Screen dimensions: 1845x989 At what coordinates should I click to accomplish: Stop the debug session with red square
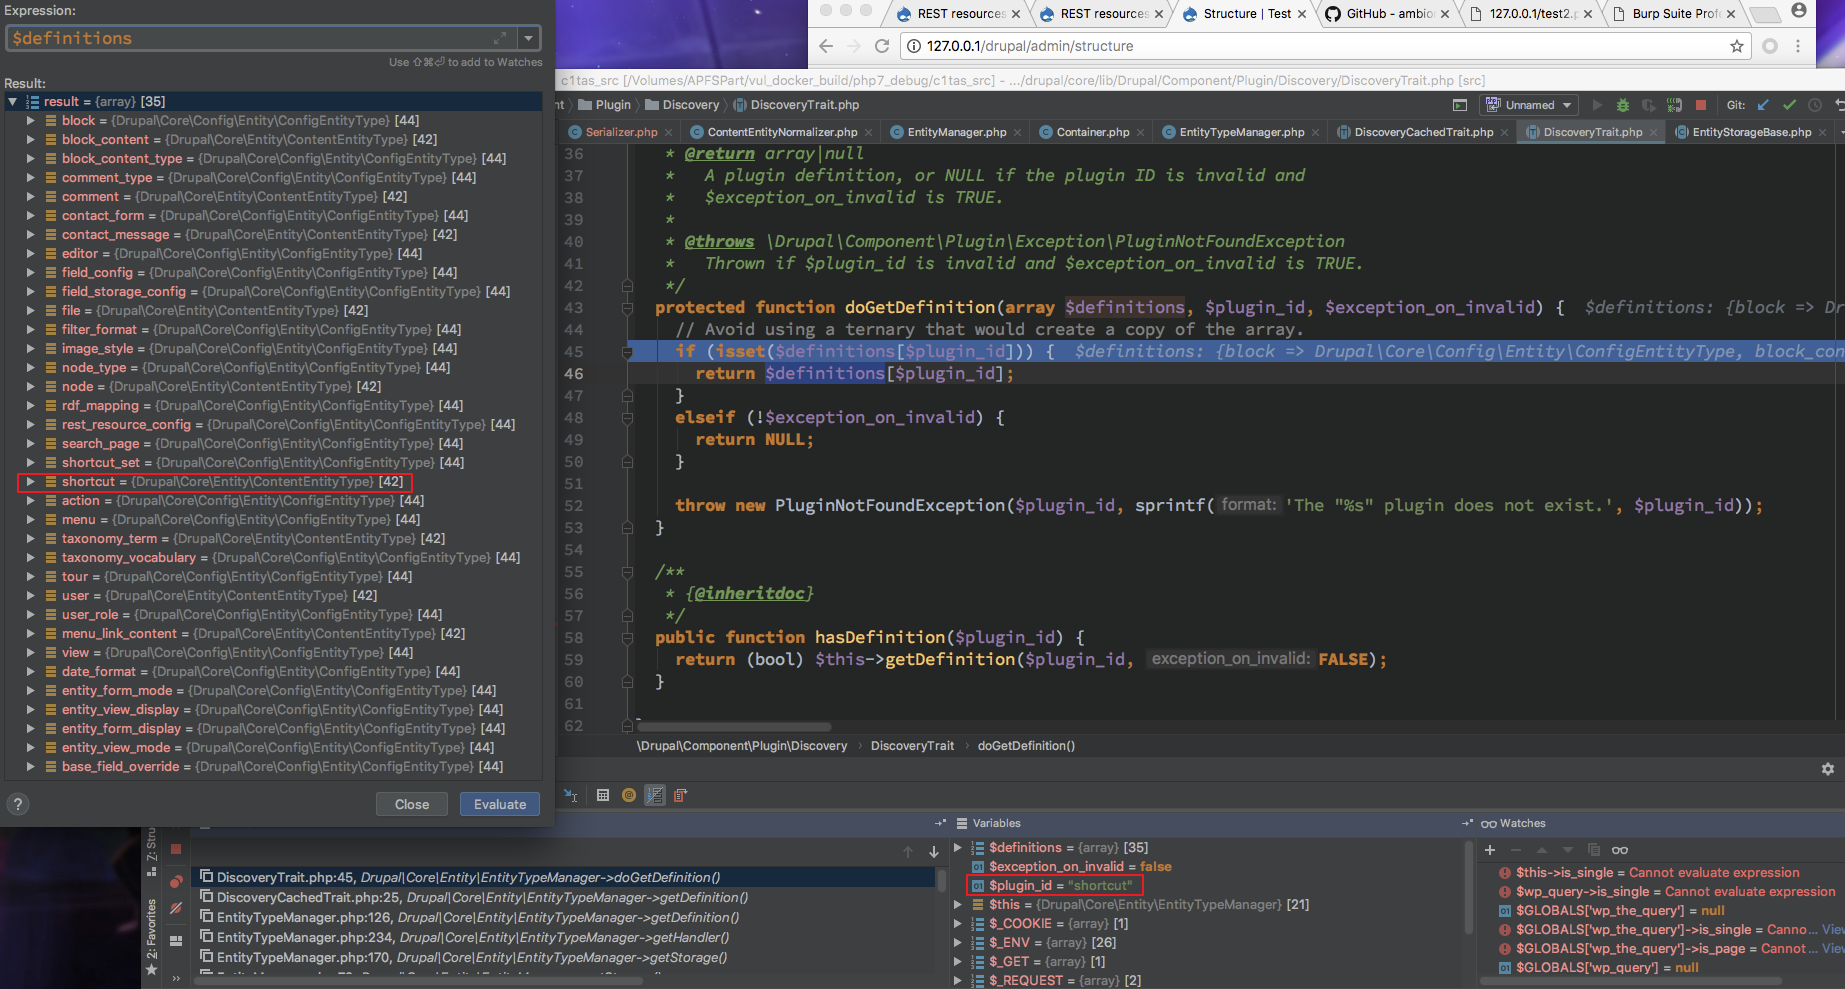[1700, 105]
